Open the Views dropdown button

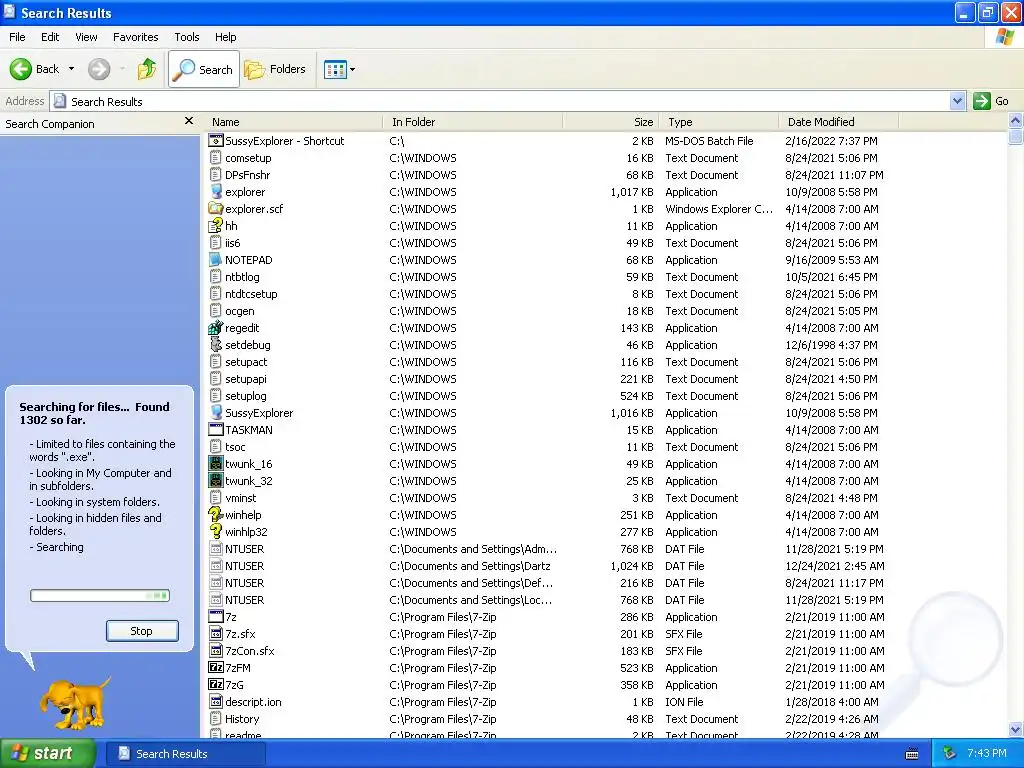pyautogui.click(x=340, y=69)
